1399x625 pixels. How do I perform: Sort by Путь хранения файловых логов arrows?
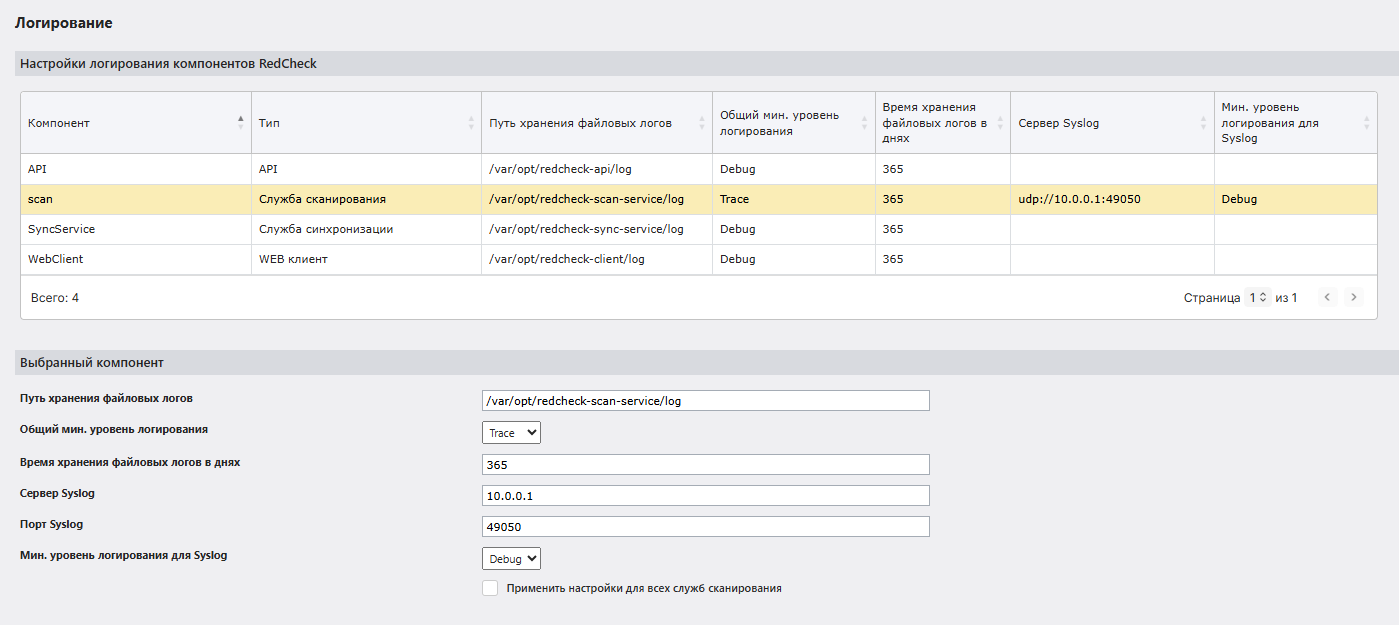pyautogui.click(x=702, y=122)
